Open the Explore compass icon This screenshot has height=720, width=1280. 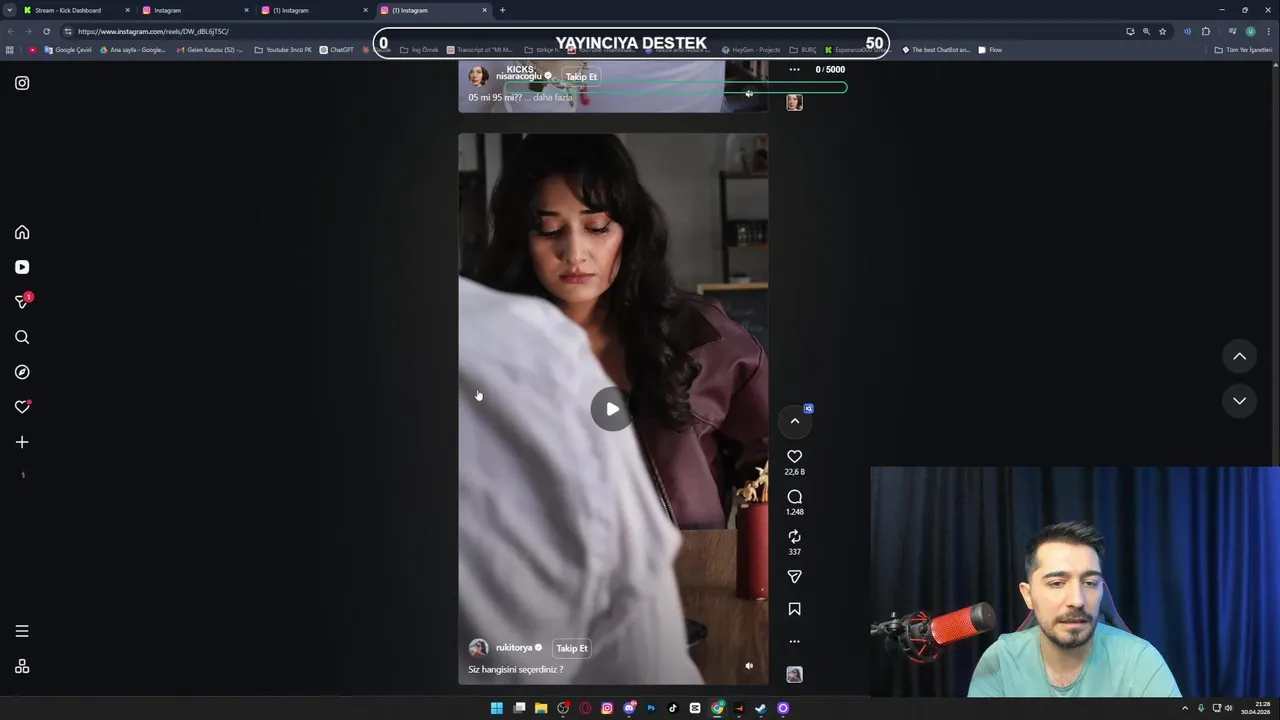click(x=22, y=372)
